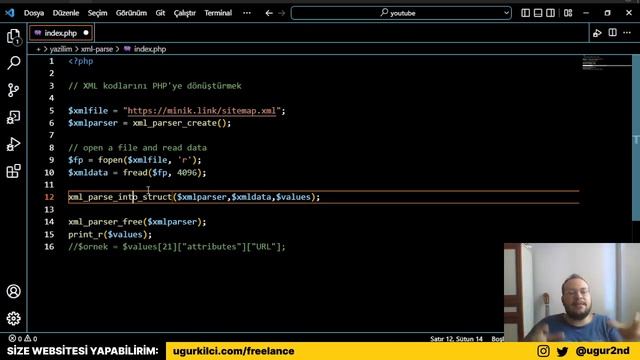Click the @ugur2nd handle text
Image resolution: width=640 pixels, height=360 pixels.
[x=602, y=351]
